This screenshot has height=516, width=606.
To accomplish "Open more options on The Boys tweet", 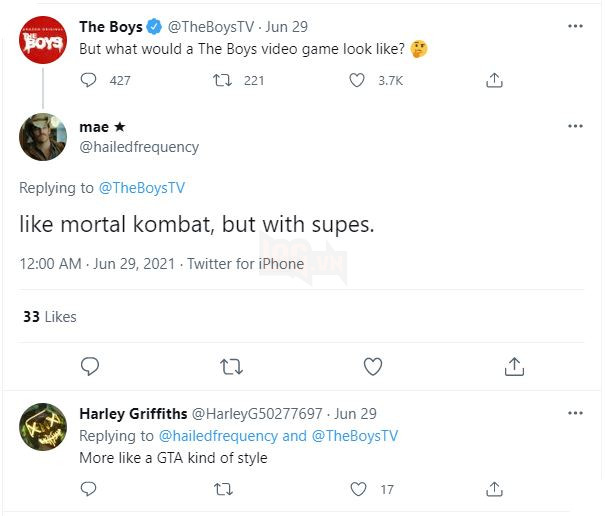I will click(575, 26).
